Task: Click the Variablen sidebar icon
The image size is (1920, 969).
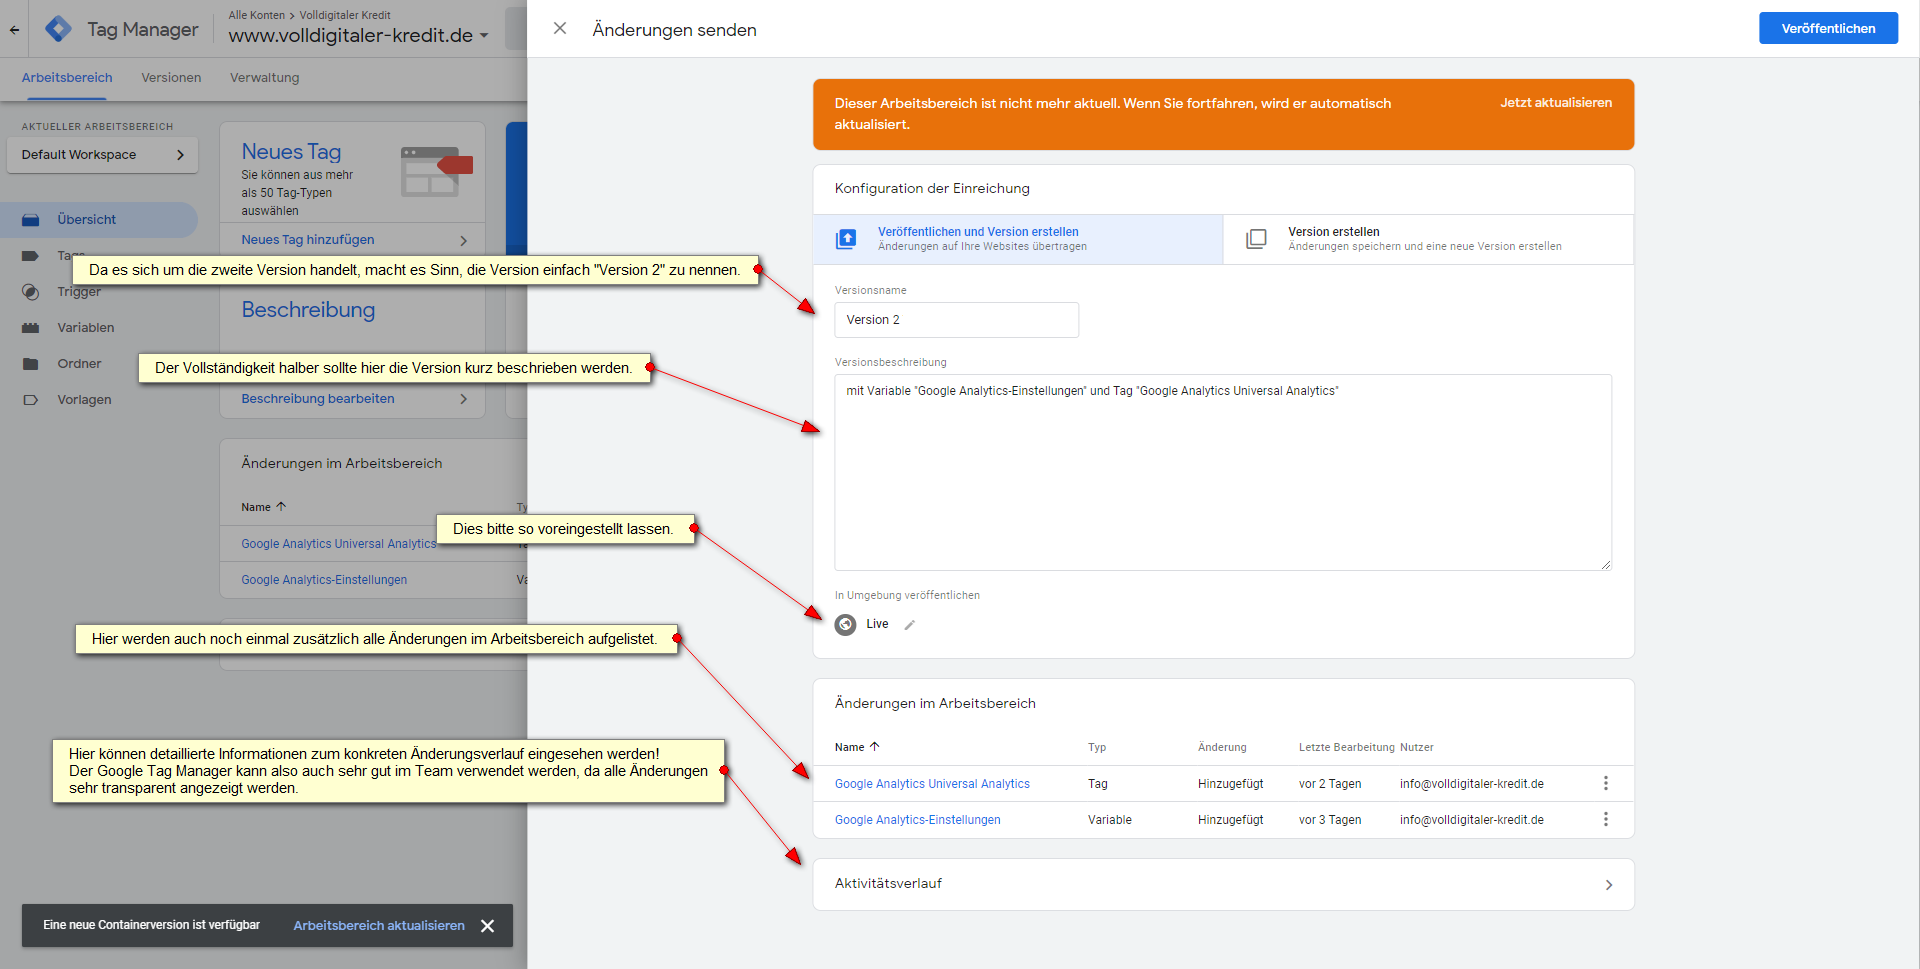Action: tap(31, 328)
